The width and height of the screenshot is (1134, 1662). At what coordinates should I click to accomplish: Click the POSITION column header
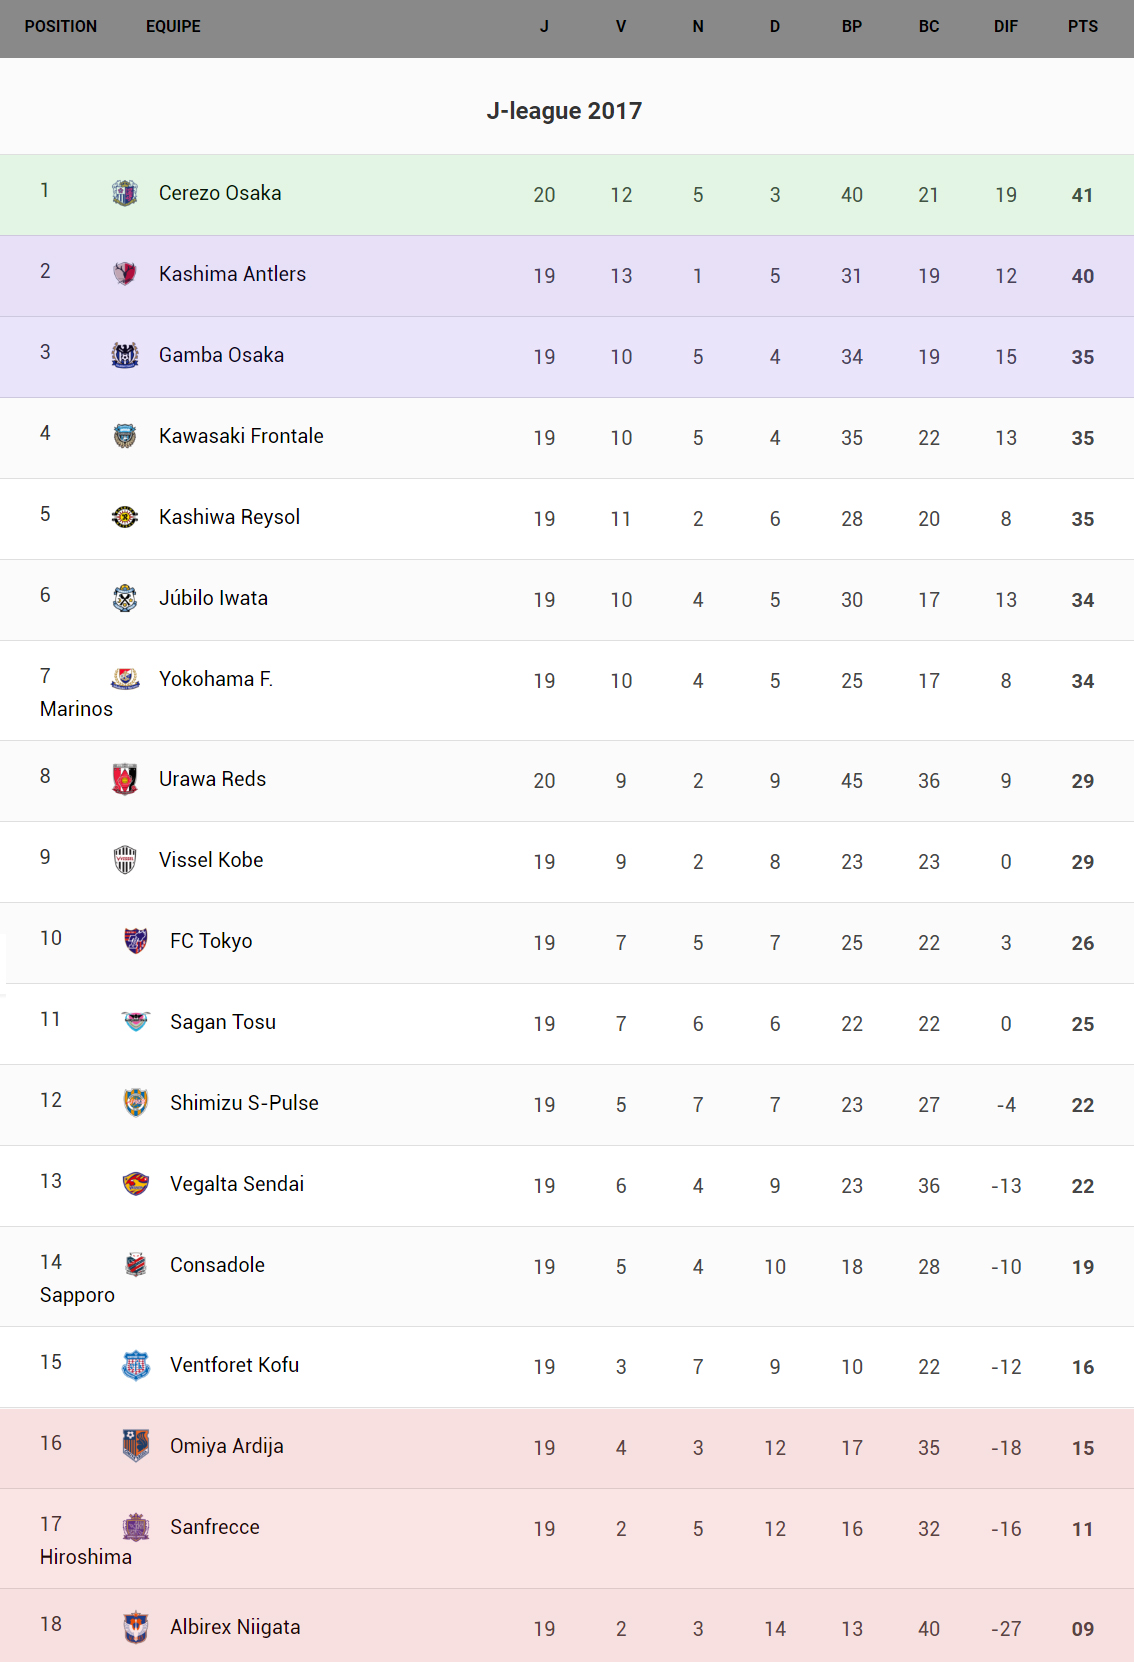coord(61,27)
